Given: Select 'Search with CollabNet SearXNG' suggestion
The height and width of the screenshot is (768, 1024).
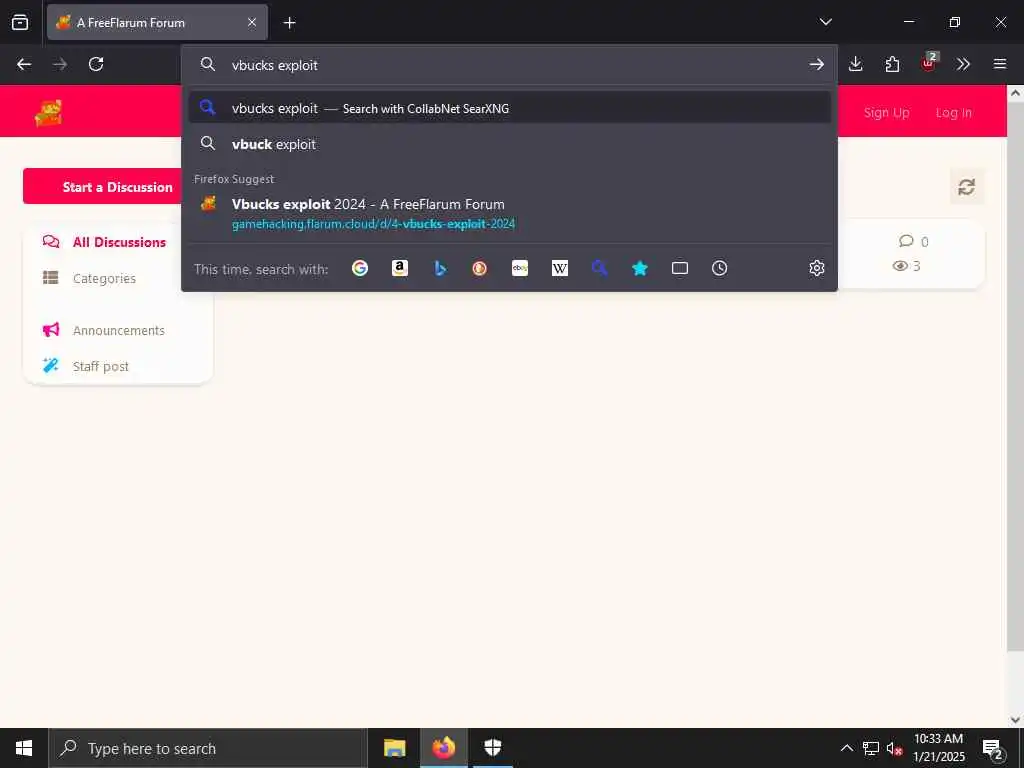Looking at the screenshot, I should pyautogui.click(x=509, y=108).
